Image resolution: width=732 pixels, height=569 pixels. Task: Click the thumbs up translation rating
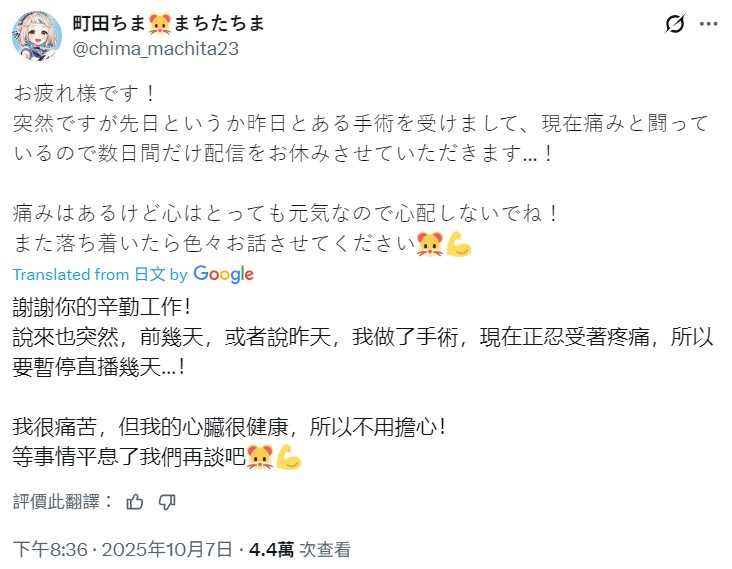[135, 502]
